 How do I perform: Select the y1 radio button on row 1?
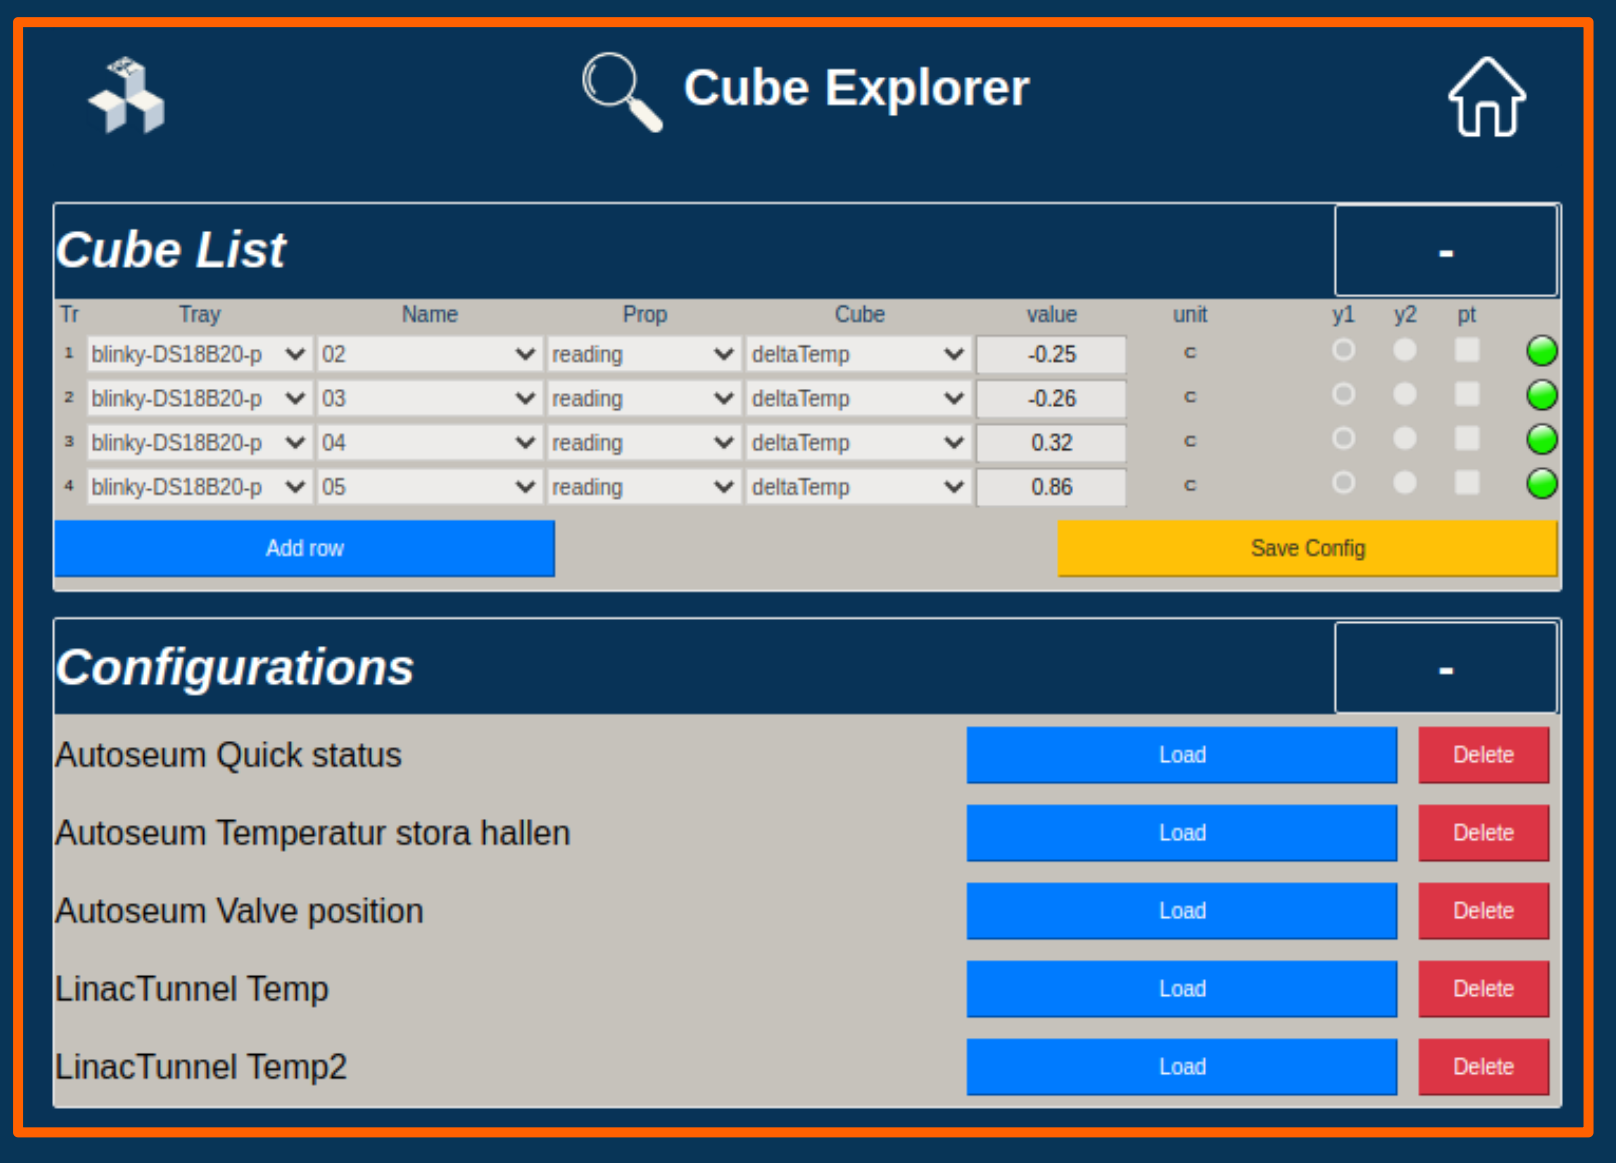click(x=1344, y=351)
